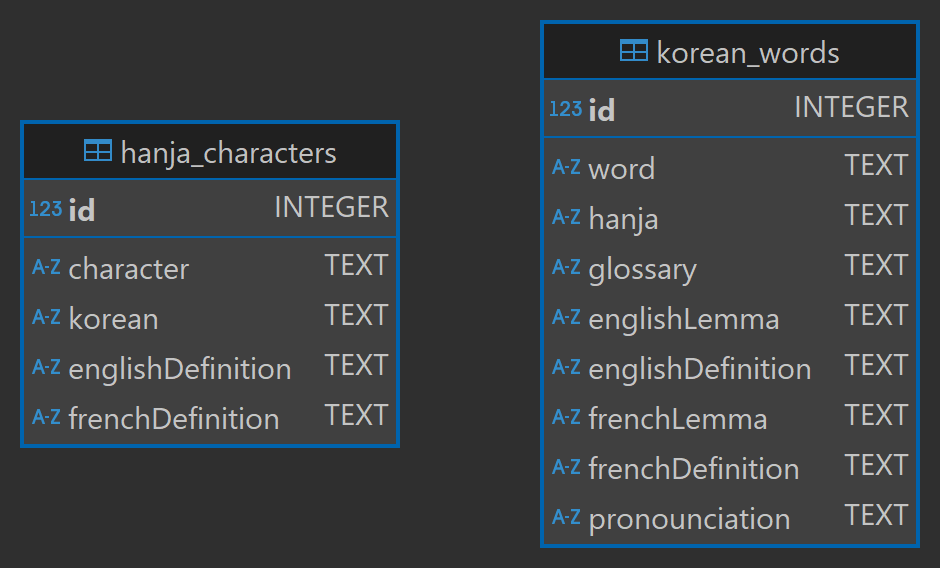Select the id primary key name in korean_words
This screenshot has height=568, width=940.
tap(602, 110)
